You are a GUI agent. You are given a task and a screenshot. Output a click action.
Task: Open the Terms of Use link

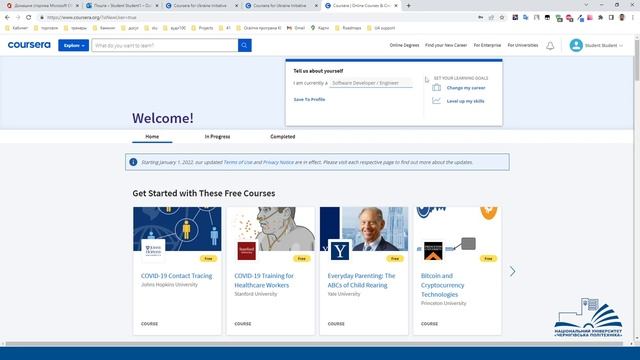point(238,162)
